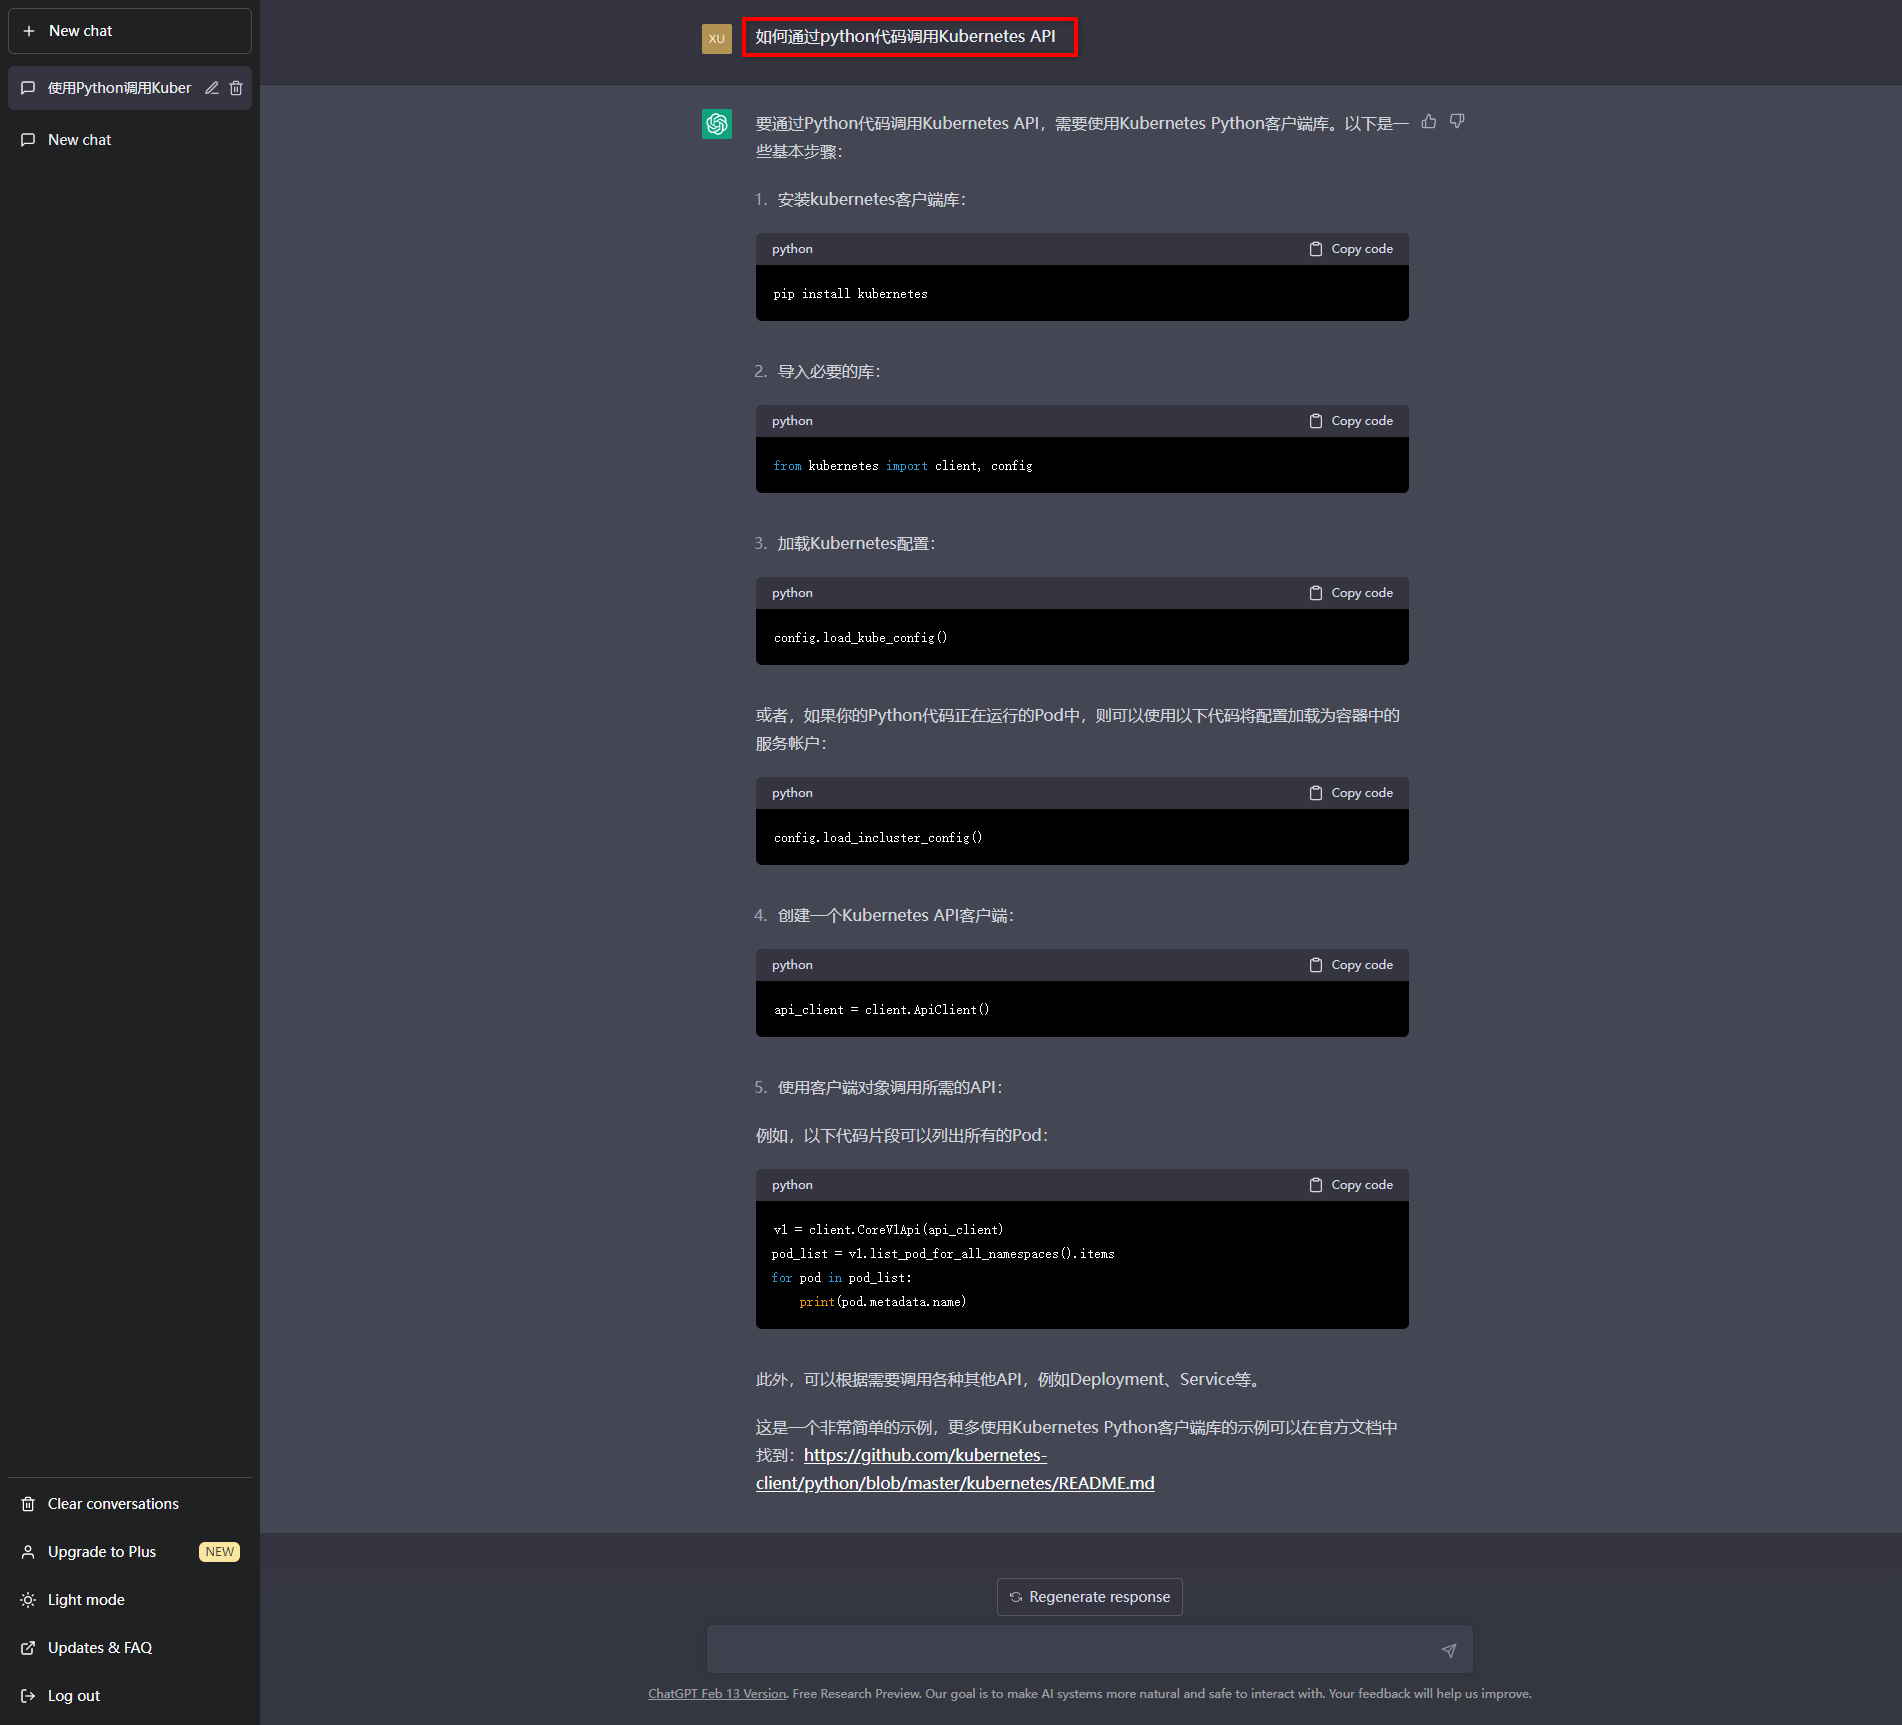Screen dimensions: 1902x1725
Task: Click the ChatGPT logo avatar
Action: [717, 124]
